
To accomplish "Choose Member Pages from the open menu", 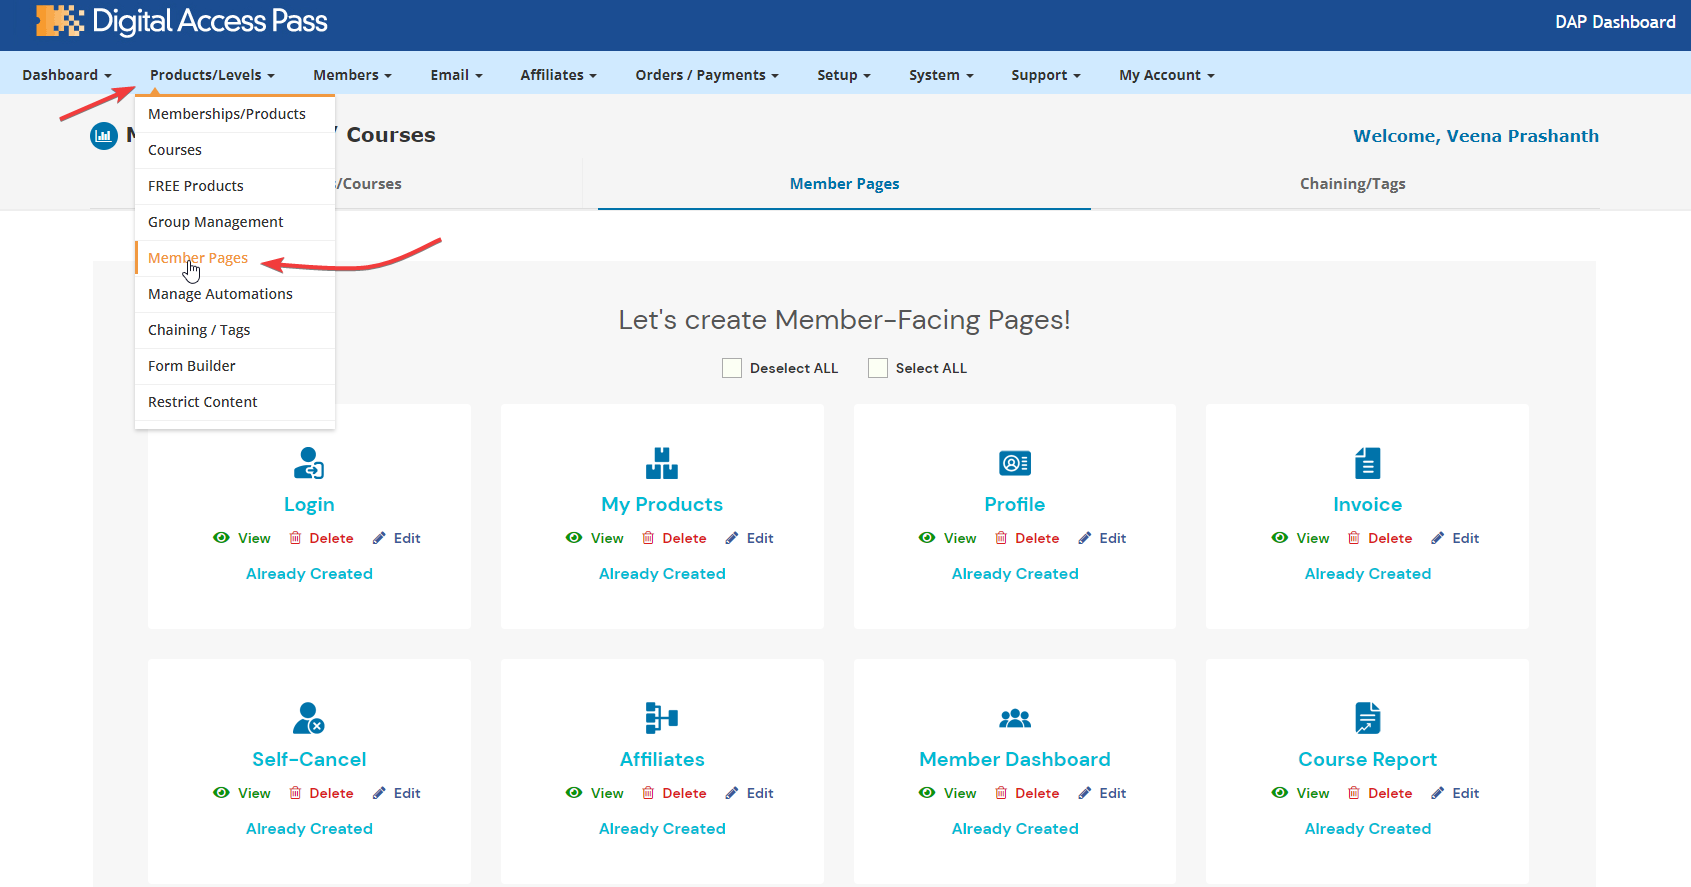I will 198,258.
